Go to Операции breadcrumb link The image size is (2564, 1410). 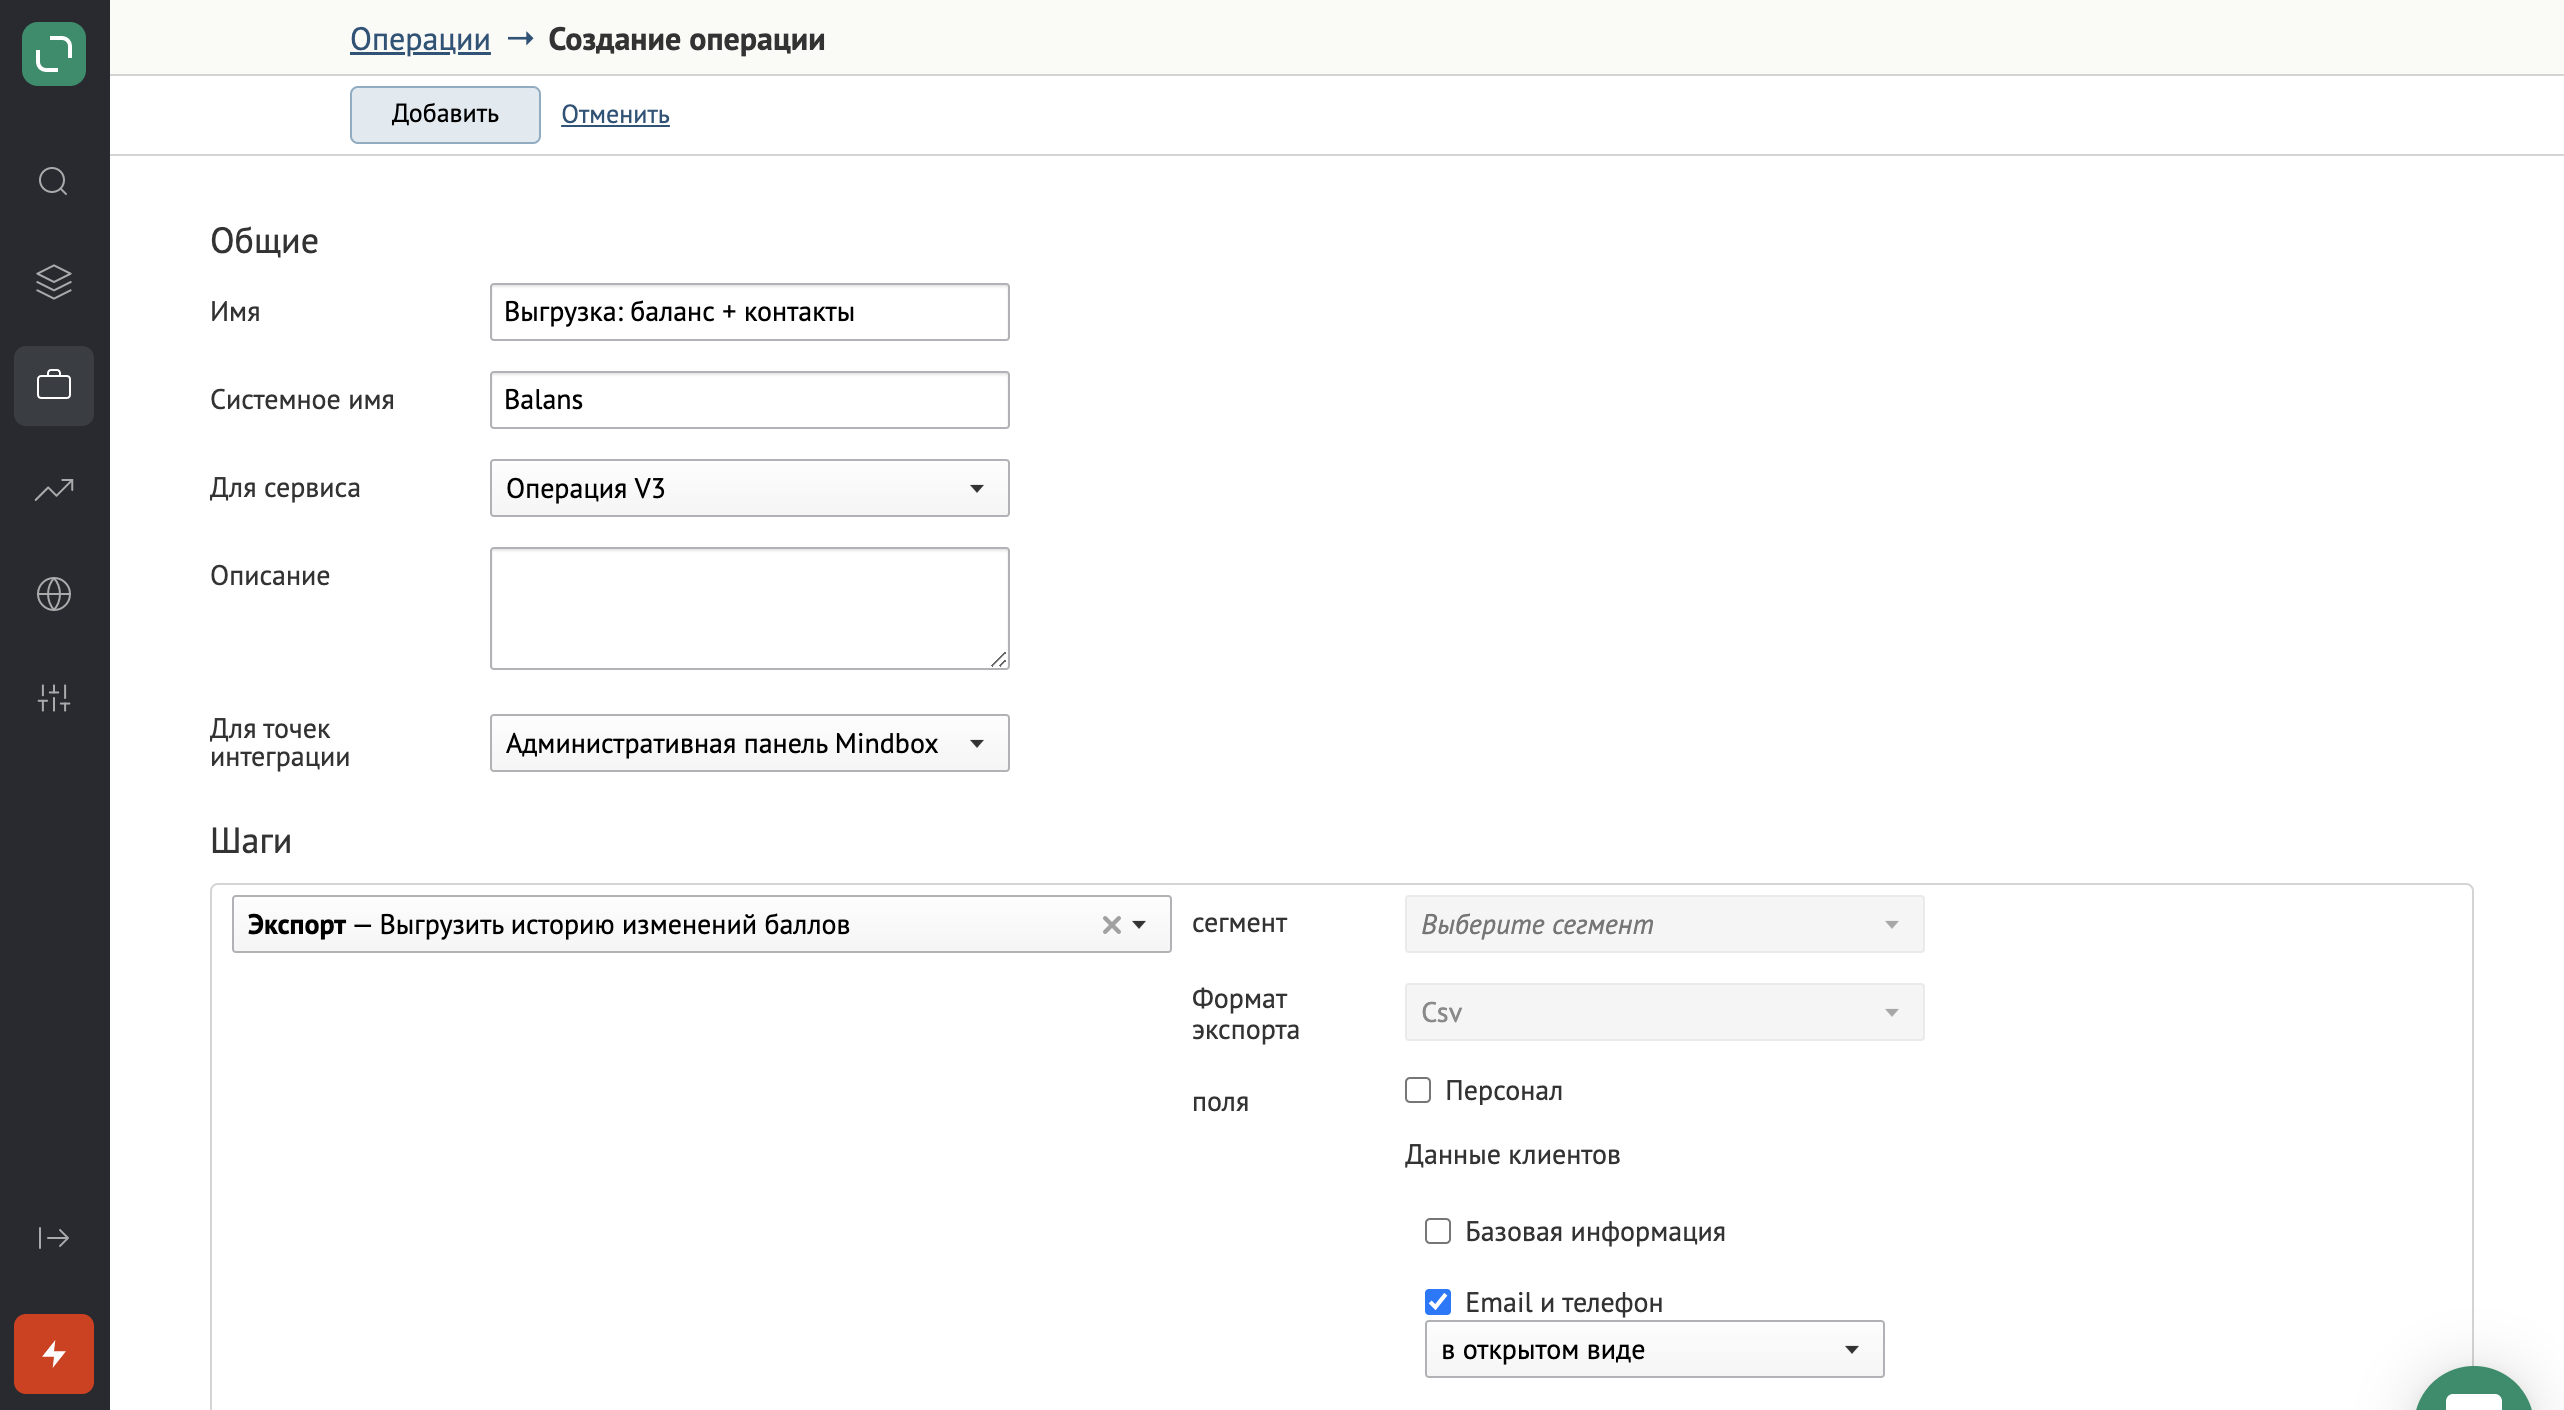pos(420,39)
